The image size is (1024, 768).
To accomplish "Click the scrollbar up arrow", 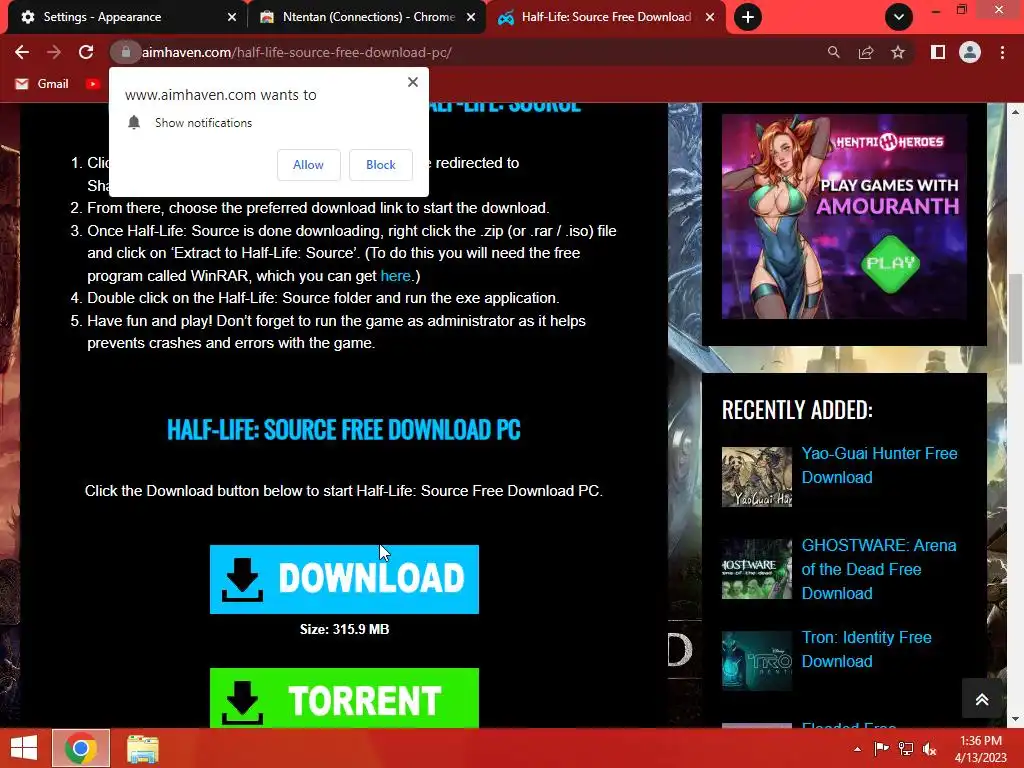I will (x=1015, y=112).
